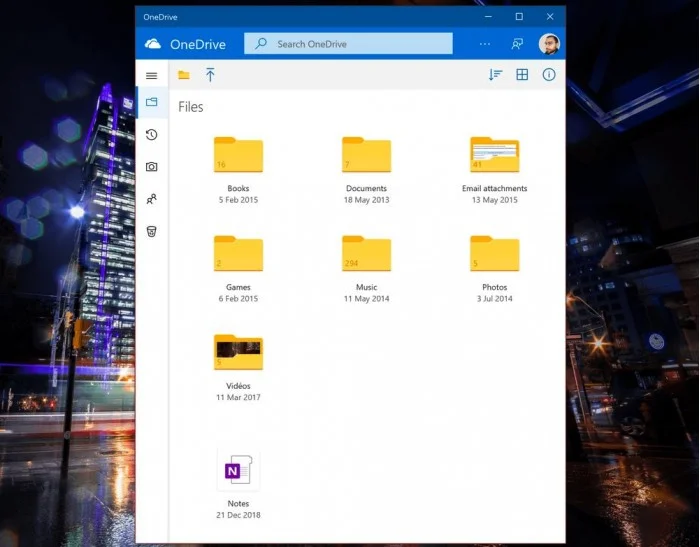Click the 'Games' folder name
This screenshot has width=700, height=547.
(x=238, y=287)
